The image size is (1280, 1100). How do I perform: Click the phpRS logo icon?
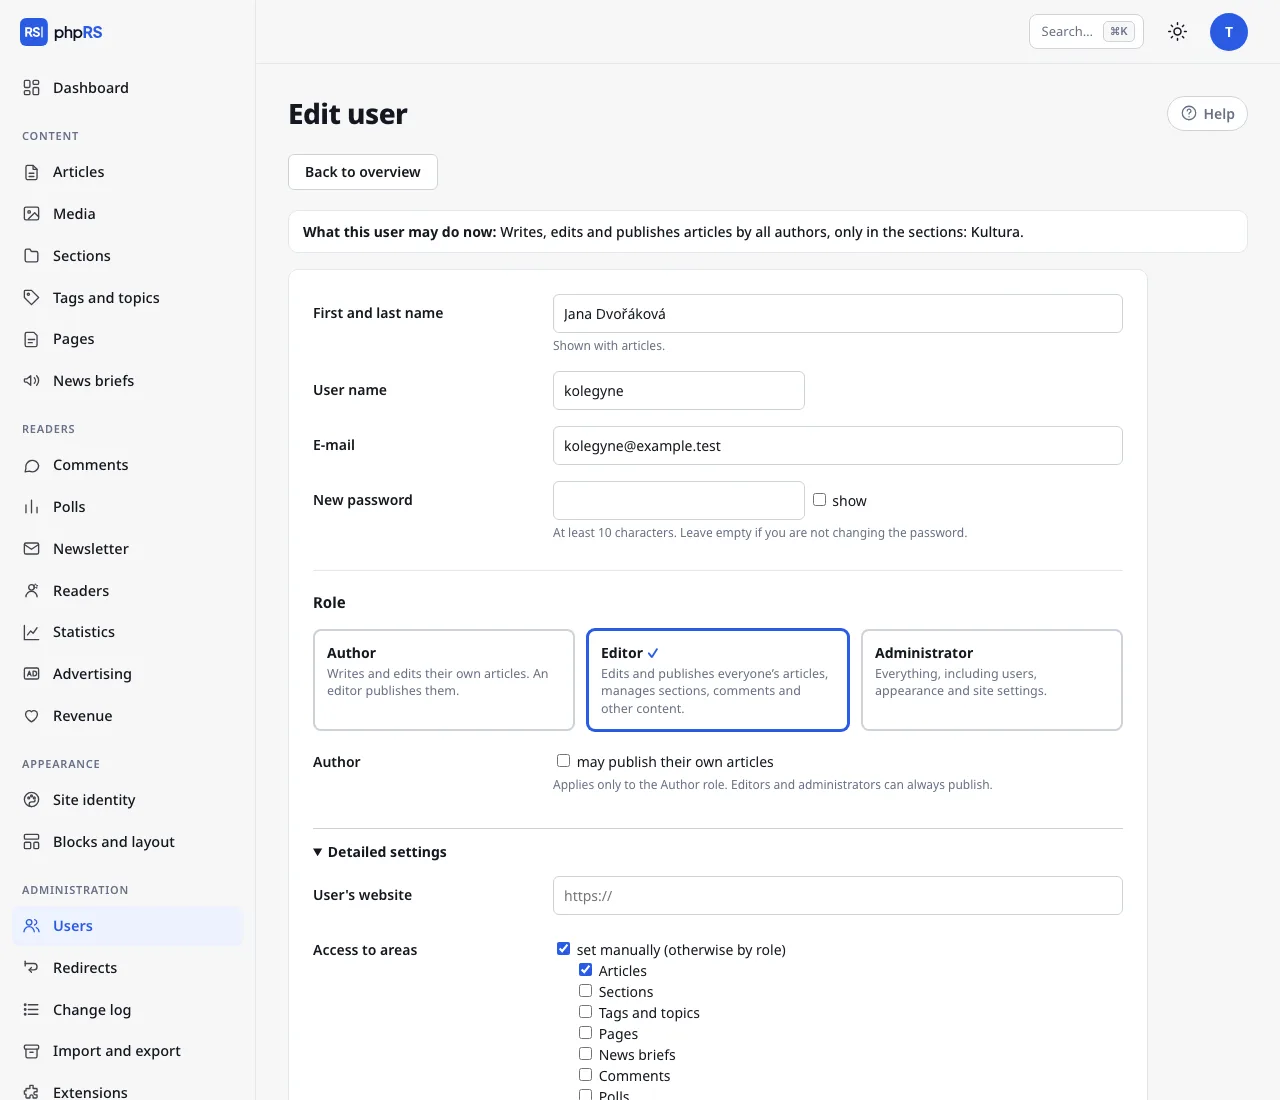click(x=34, y=32)
